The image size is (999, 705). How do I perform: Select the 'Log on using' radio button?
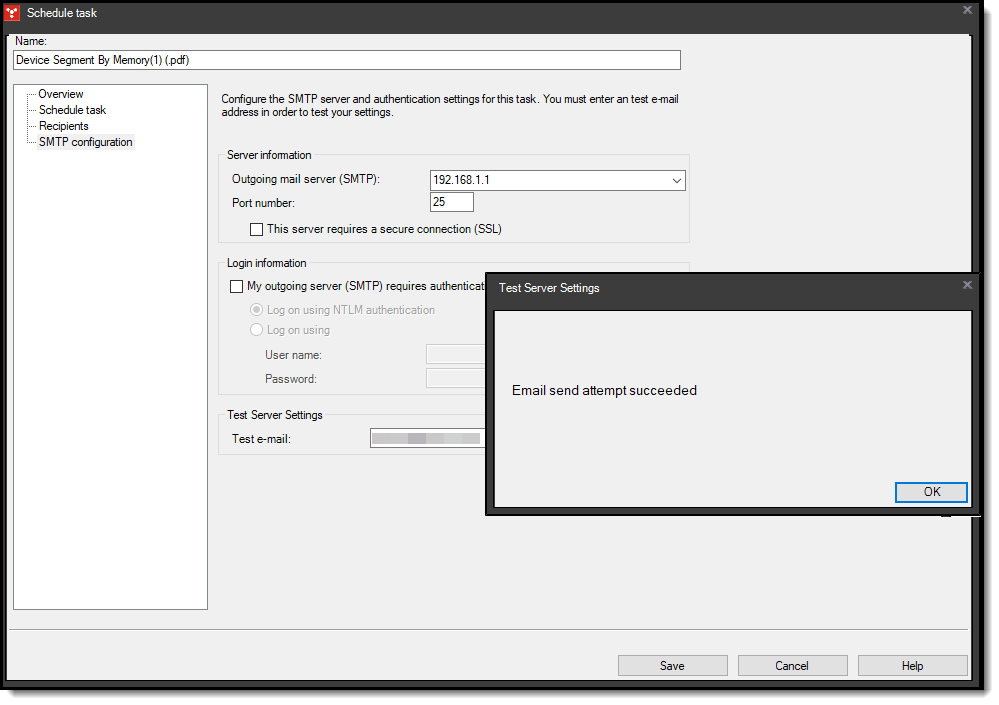[257, 330]
